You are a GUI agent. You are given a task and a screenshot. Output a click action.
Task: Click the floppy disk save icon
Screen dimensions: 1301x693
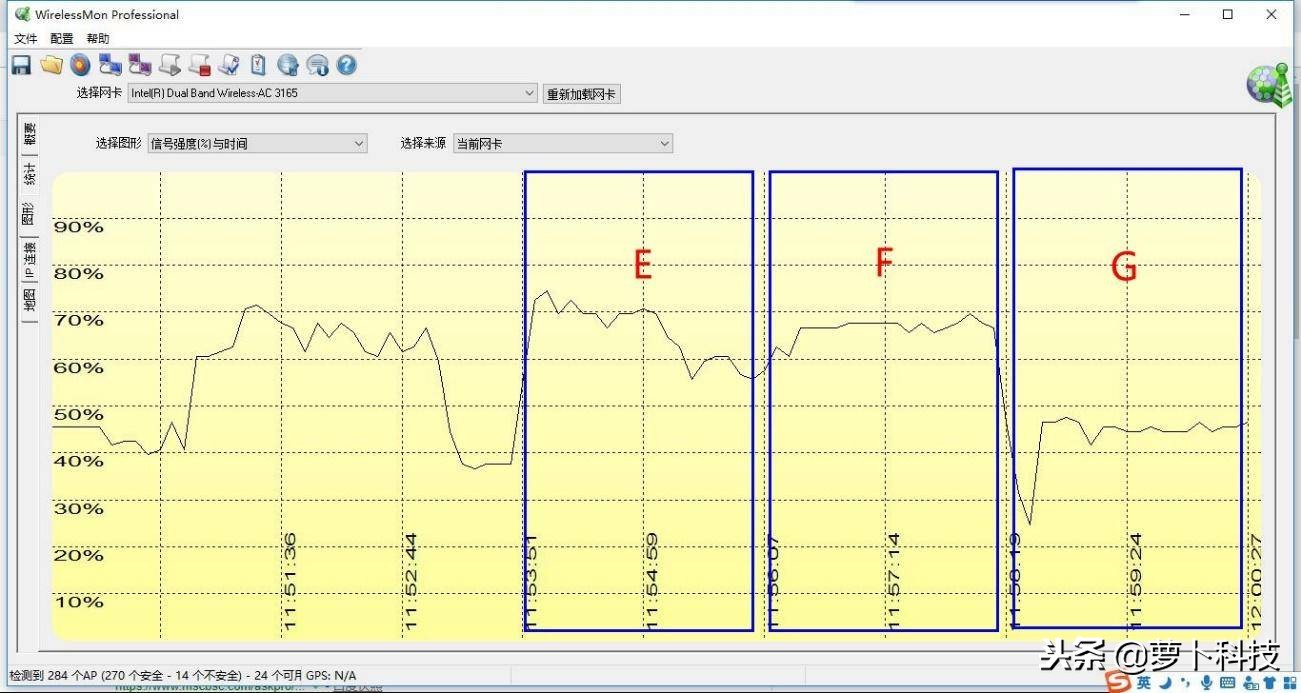click(x=21, y=66)
